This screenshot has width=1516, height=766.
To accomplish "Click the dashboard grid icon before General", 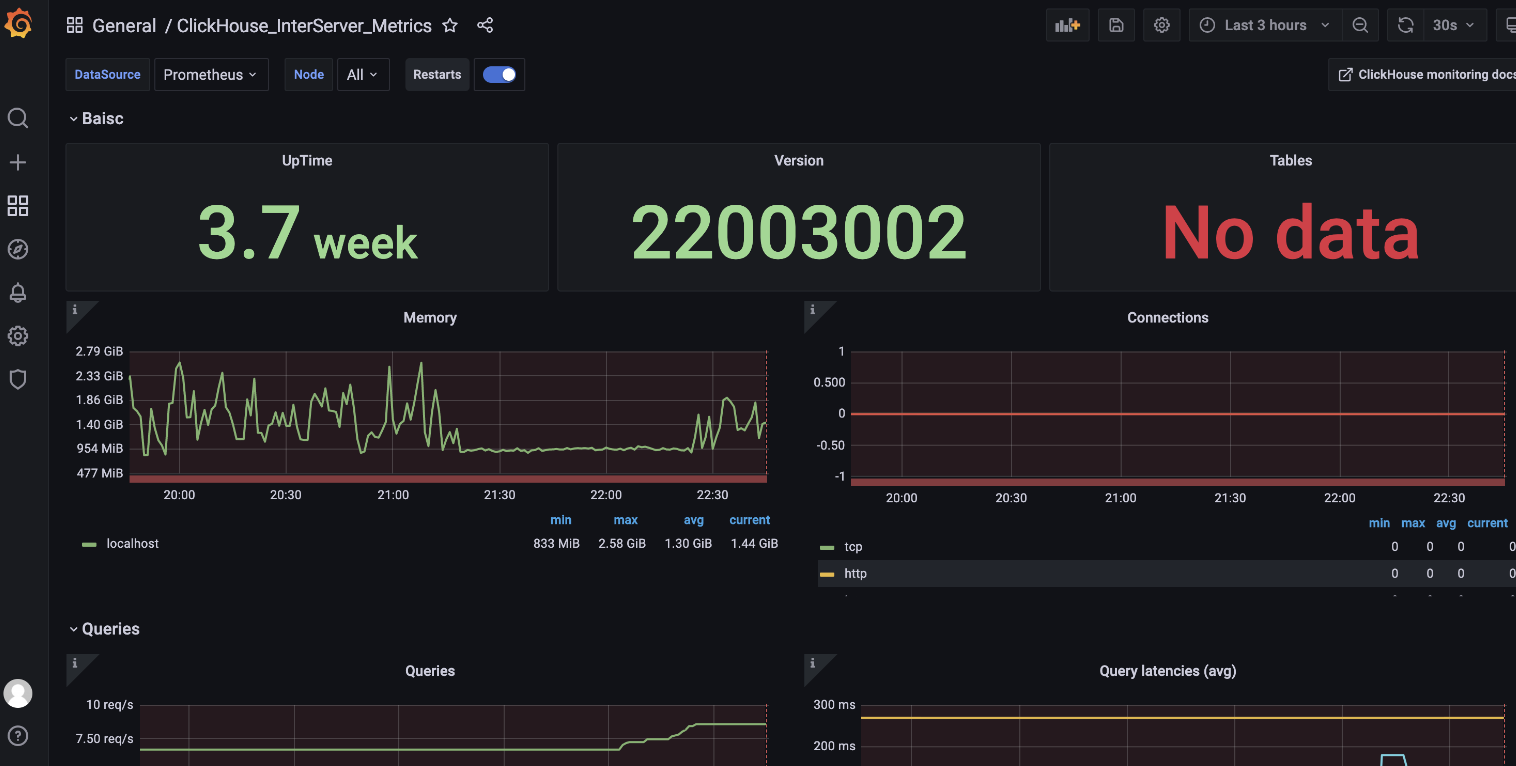I will (75, 25).
